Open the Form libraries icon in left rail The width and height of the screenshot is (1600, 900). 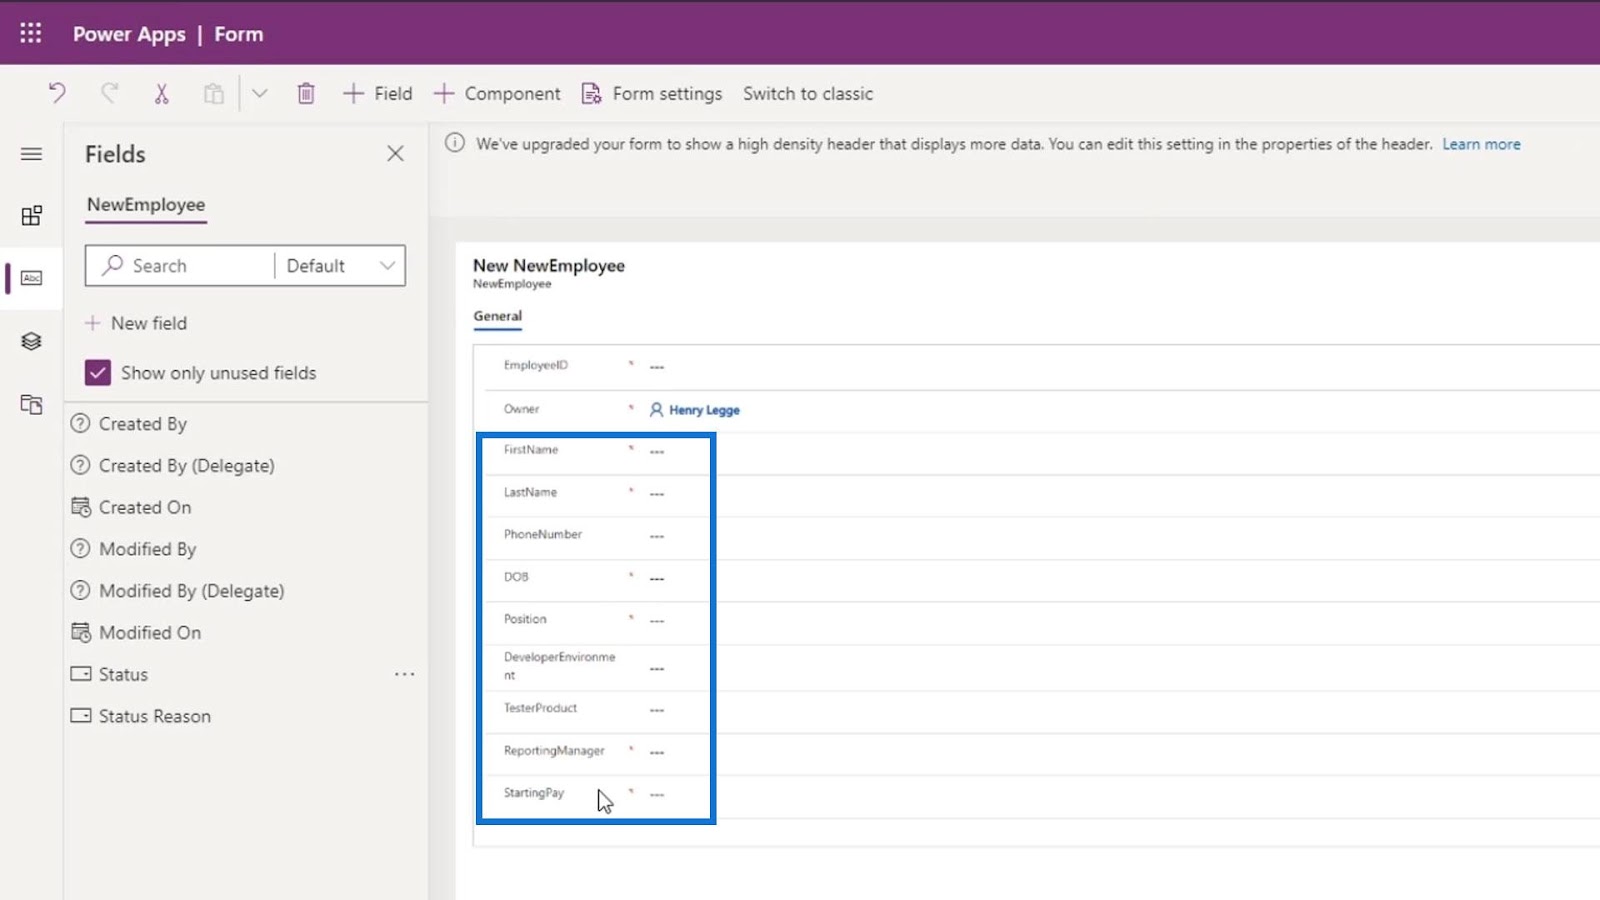point(31,404)
